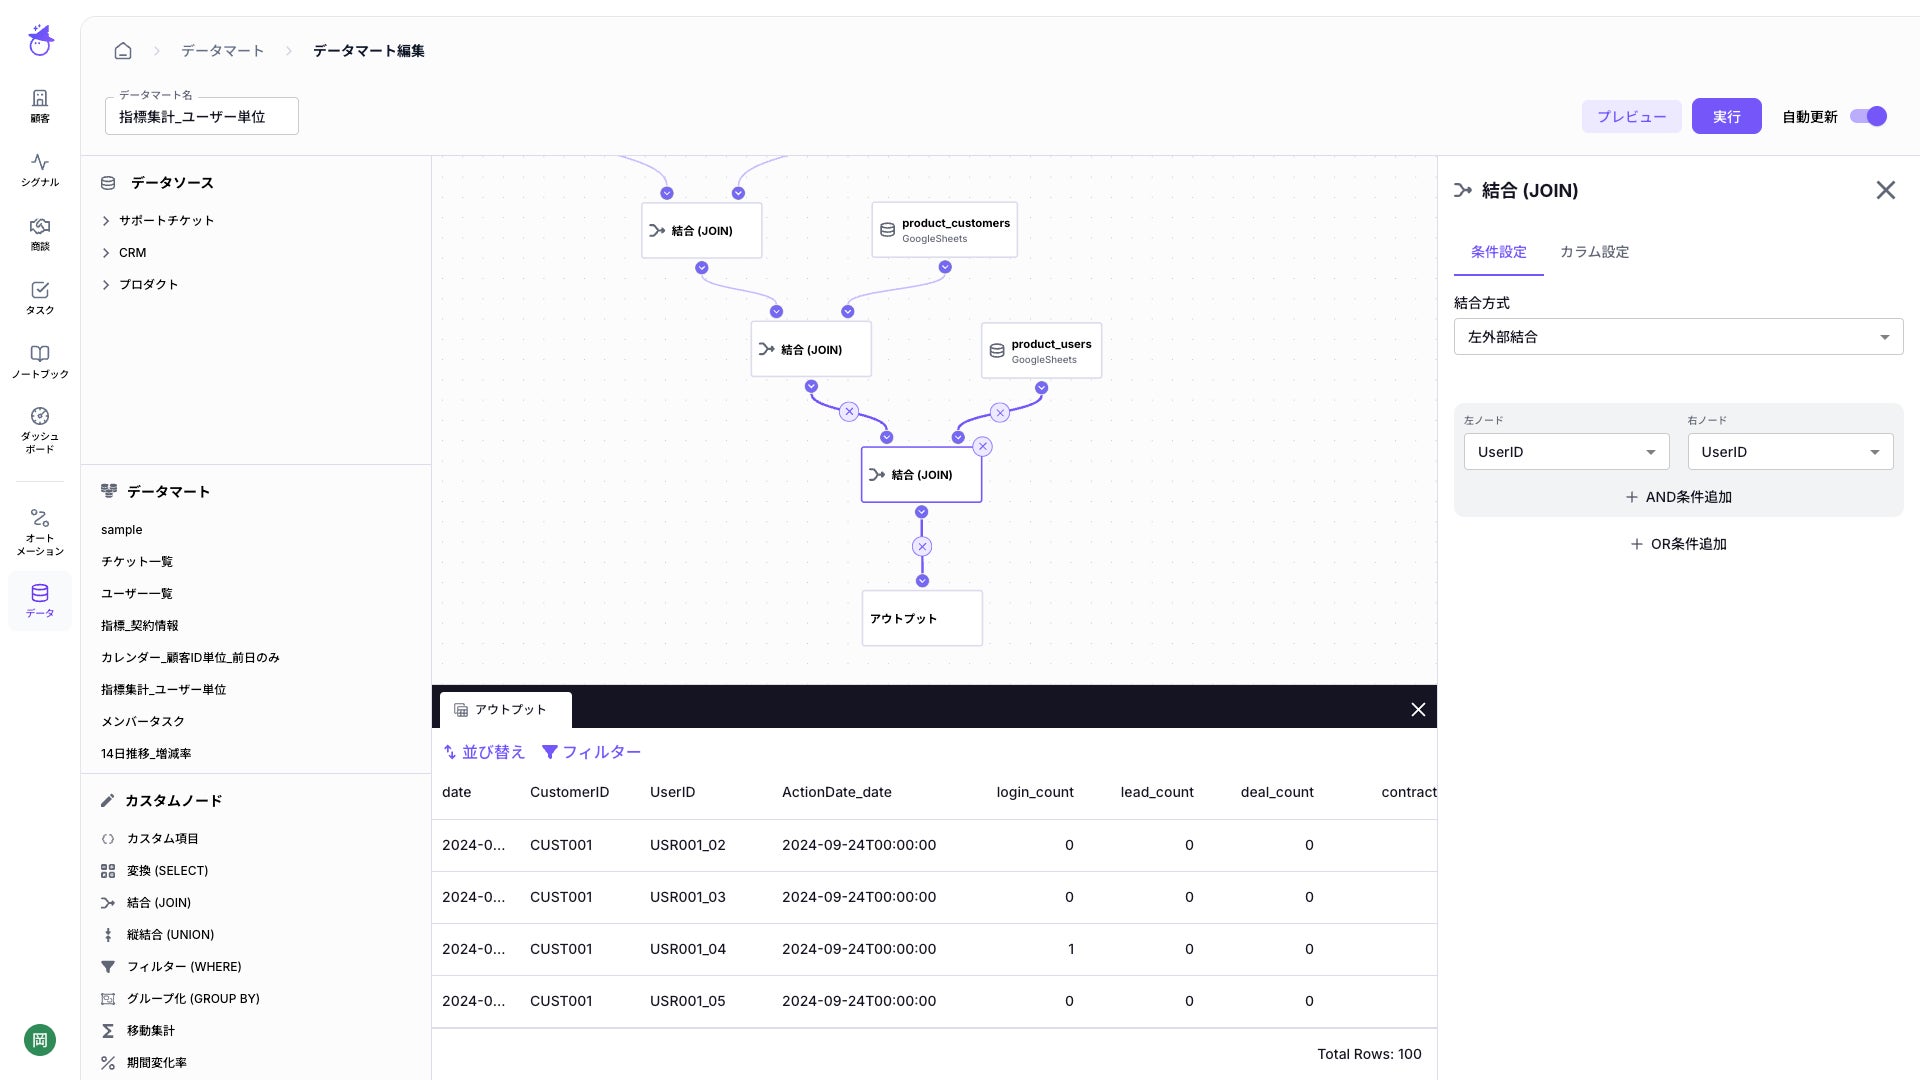Click AND条件追加 to add condition
This screenshot has width=1920, height=1080.
click(x=1678, y=497)
